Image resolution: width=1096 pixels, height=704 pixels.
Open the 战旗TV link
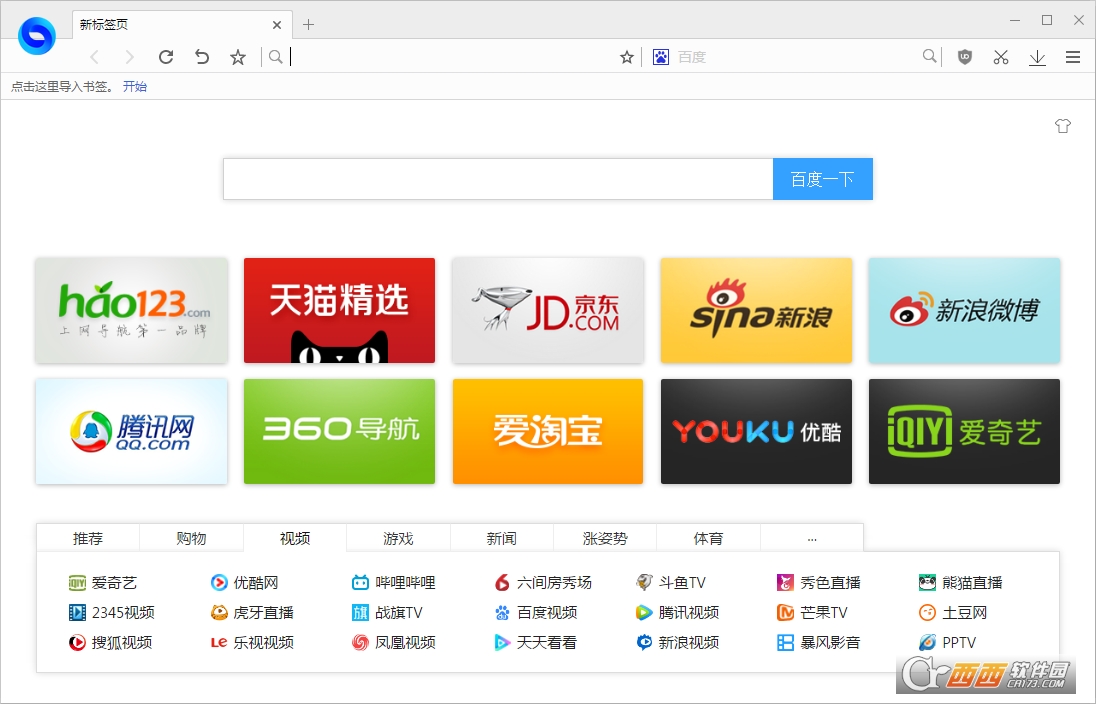click(x=387, y=612)
